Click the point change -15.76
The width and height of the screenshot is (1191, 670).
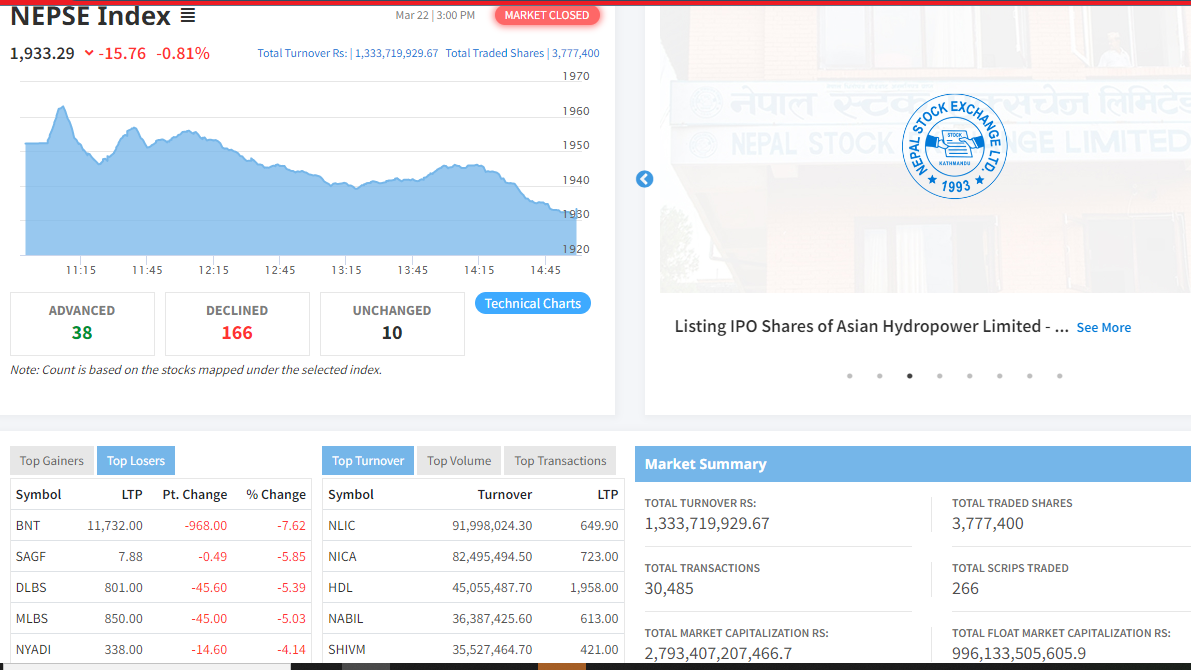(122, 53)
